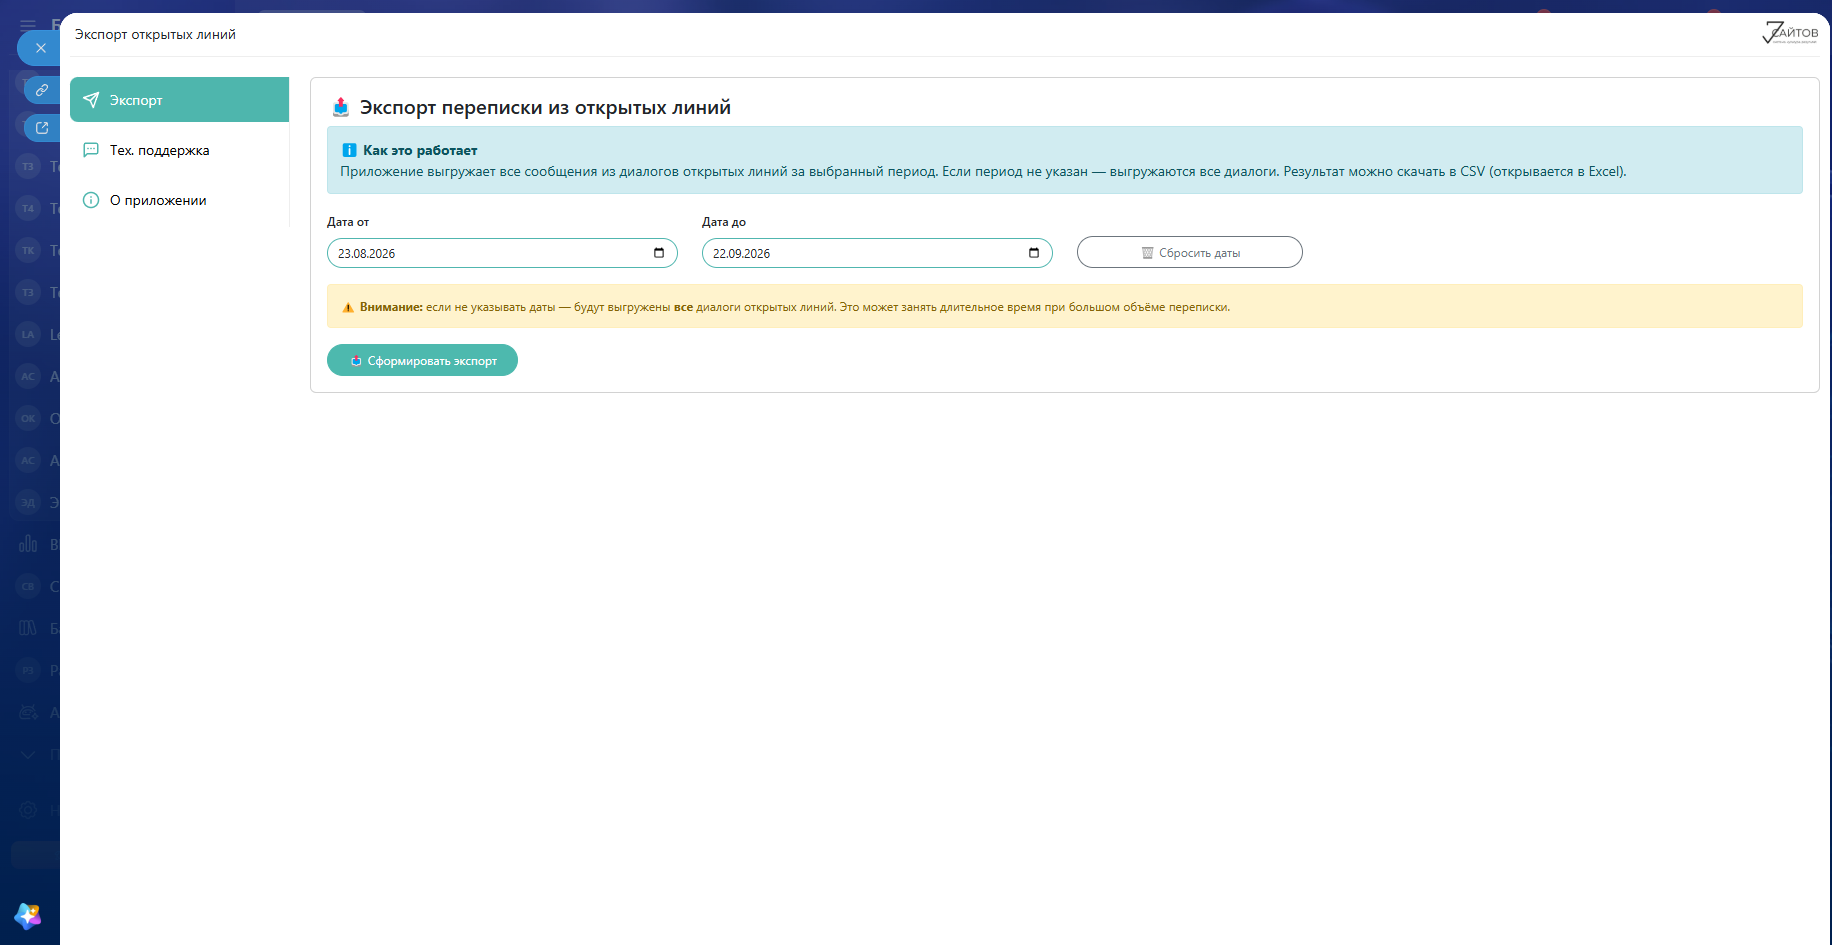Click the hamburger menu icon behind panel
This screenshot has height=945, width=1832.
point(28,24)
